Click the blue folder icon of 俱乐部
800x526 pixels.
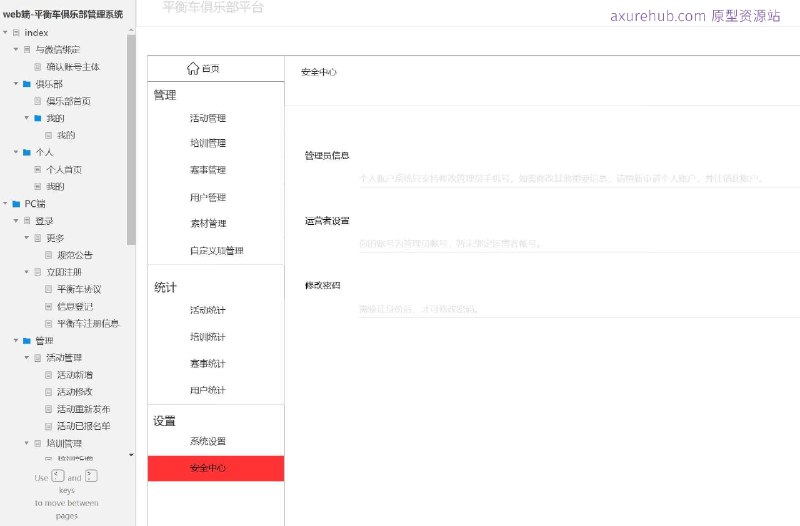(27, 84)
